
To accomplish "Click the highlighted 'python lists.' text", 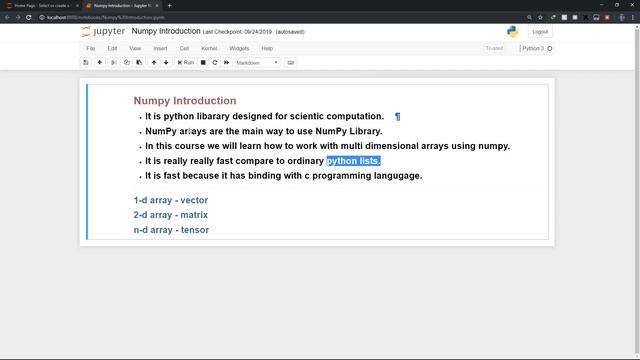I will click(353, 161).
